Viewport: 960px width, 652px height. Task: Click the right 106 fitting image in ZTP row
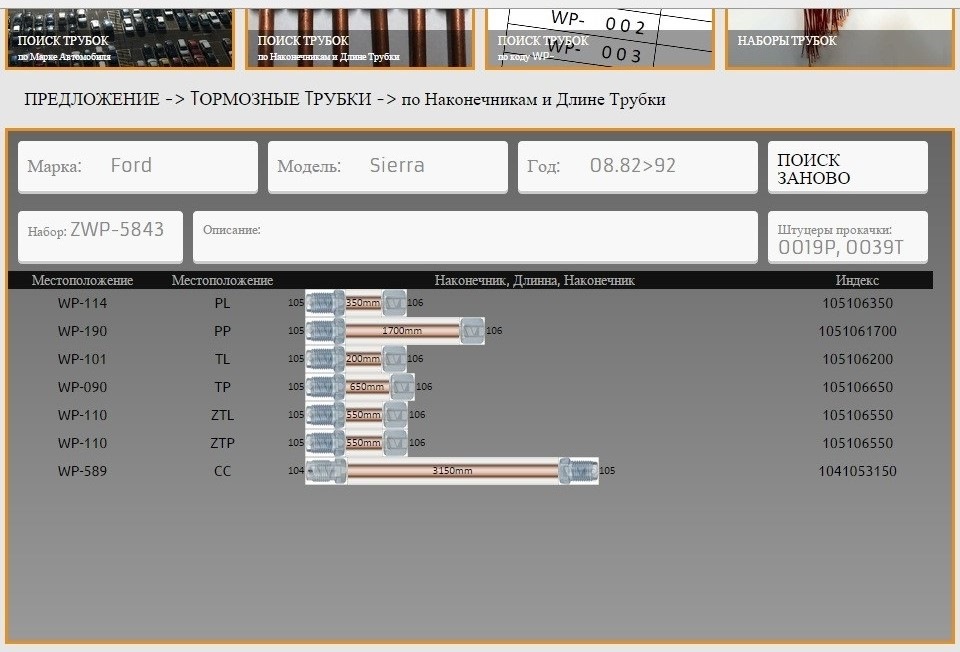pyautogui.click(x=395, y=443)
